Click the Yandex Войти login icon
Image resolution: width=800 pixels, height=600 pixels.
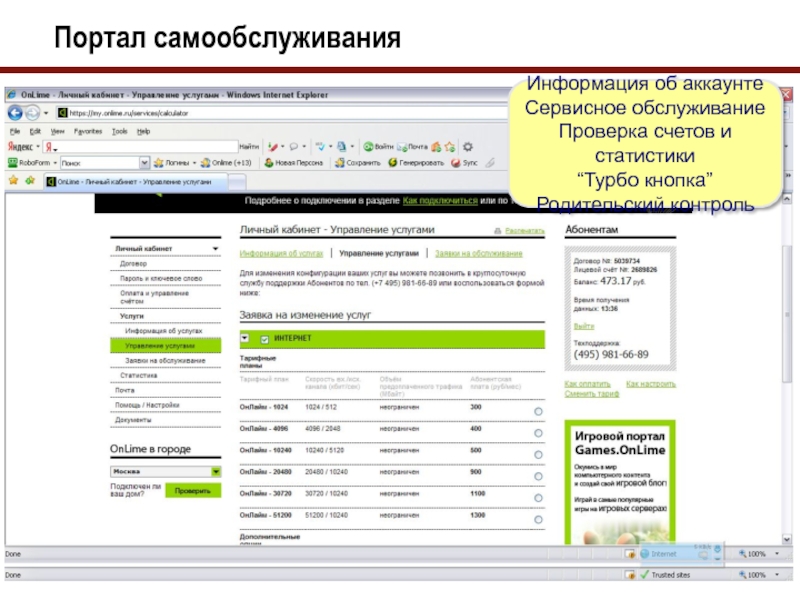378,147
